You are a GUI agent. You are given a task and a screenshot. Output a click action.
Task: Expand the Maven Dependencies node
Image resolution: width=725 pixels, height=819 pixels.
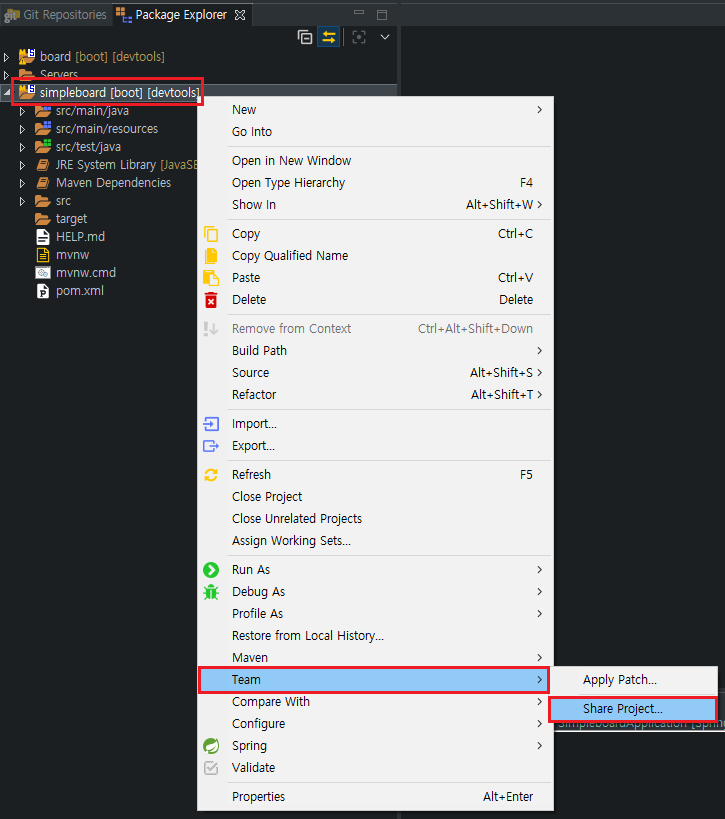point(22,183)
